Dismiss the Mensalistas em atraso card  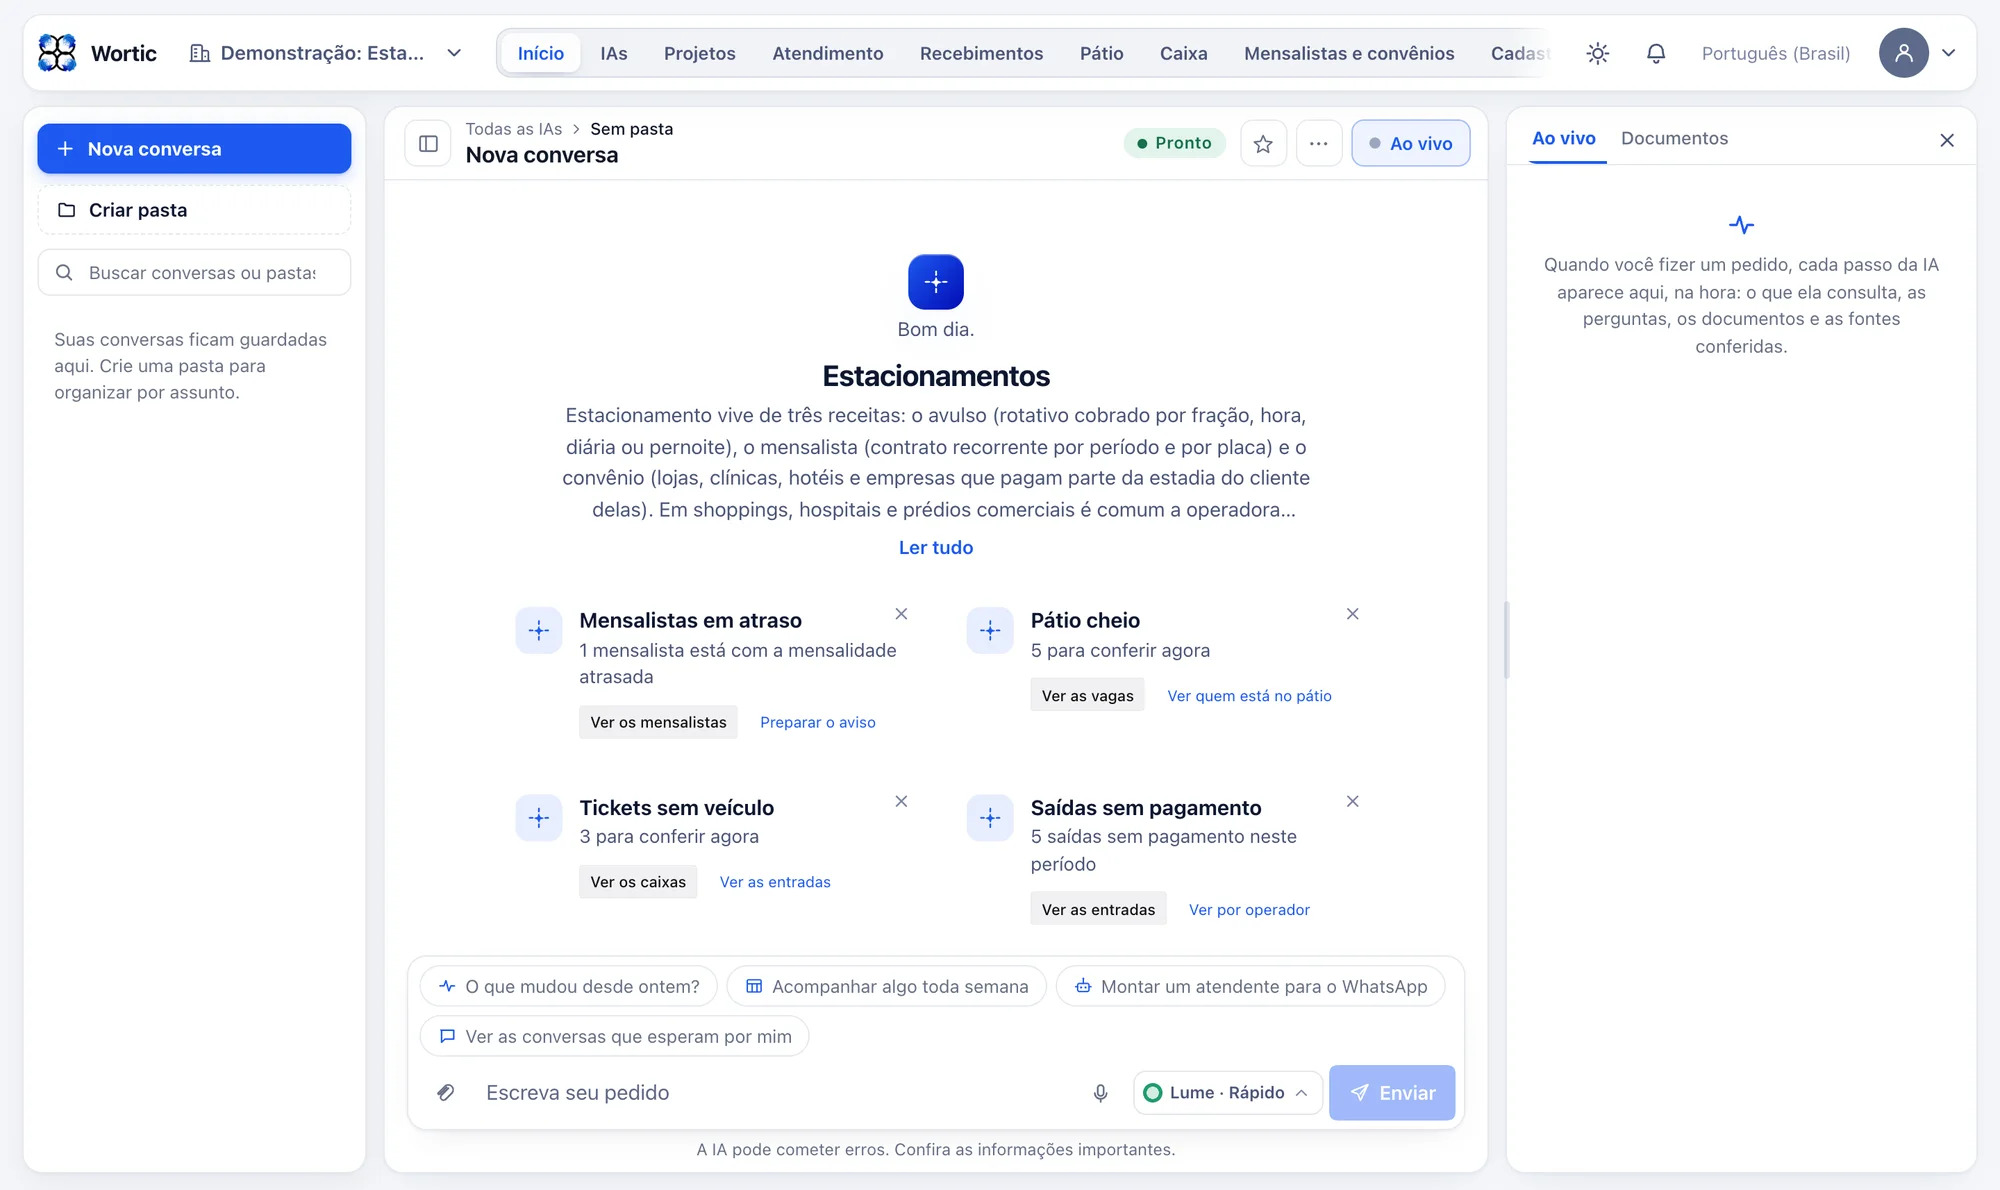pos(901,614)
